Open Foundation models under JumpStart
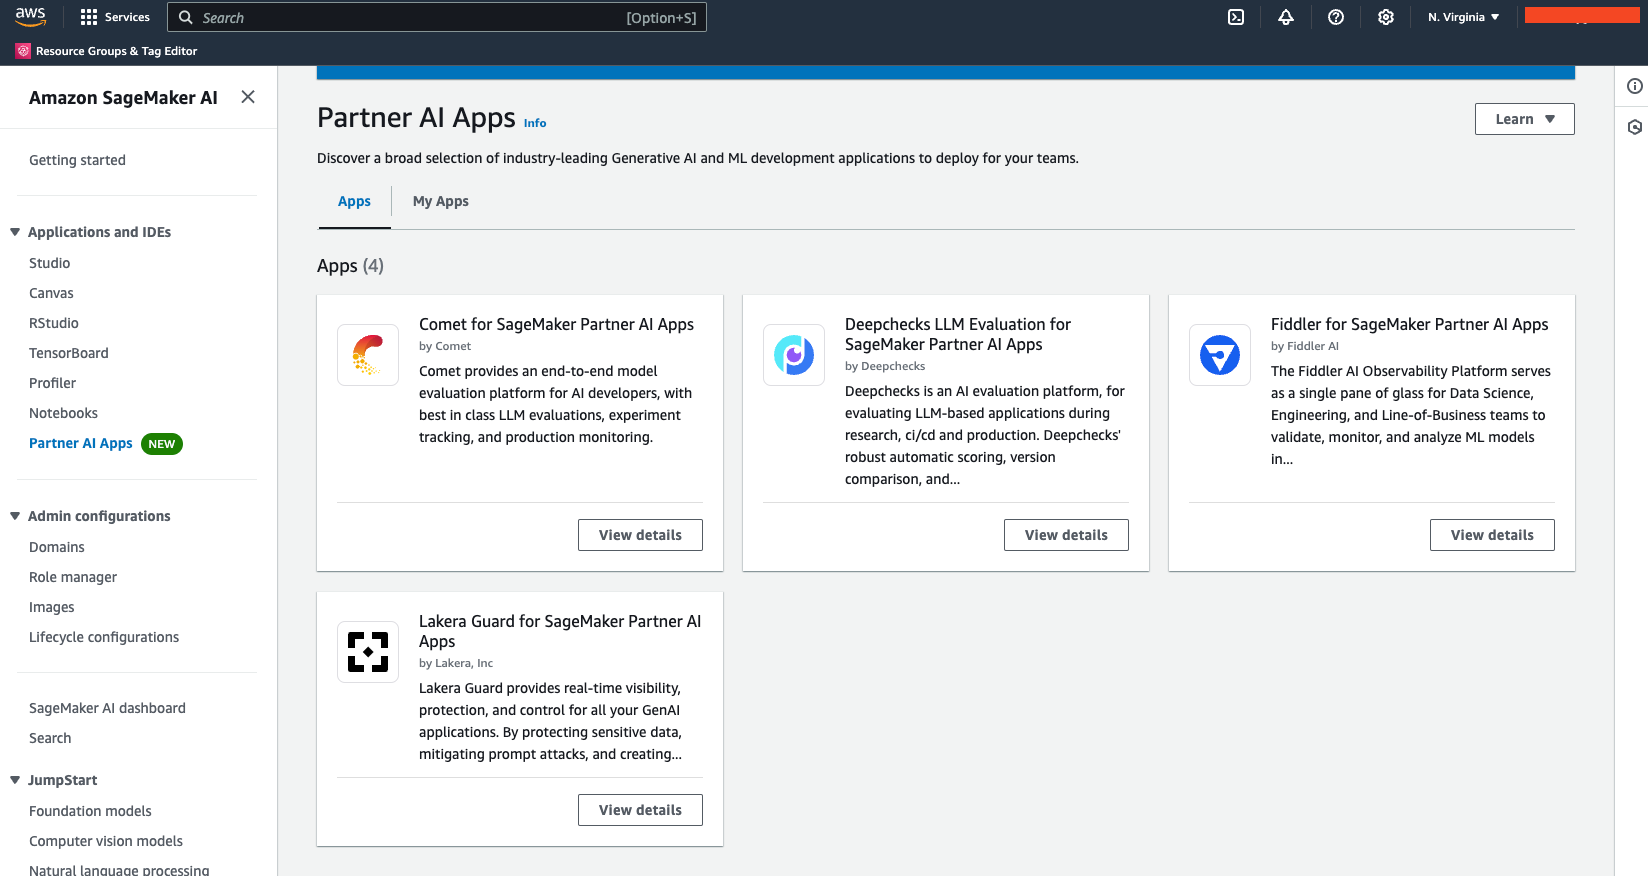The height and width of the screenshot is (876, 1648). (x=90, y=811)
